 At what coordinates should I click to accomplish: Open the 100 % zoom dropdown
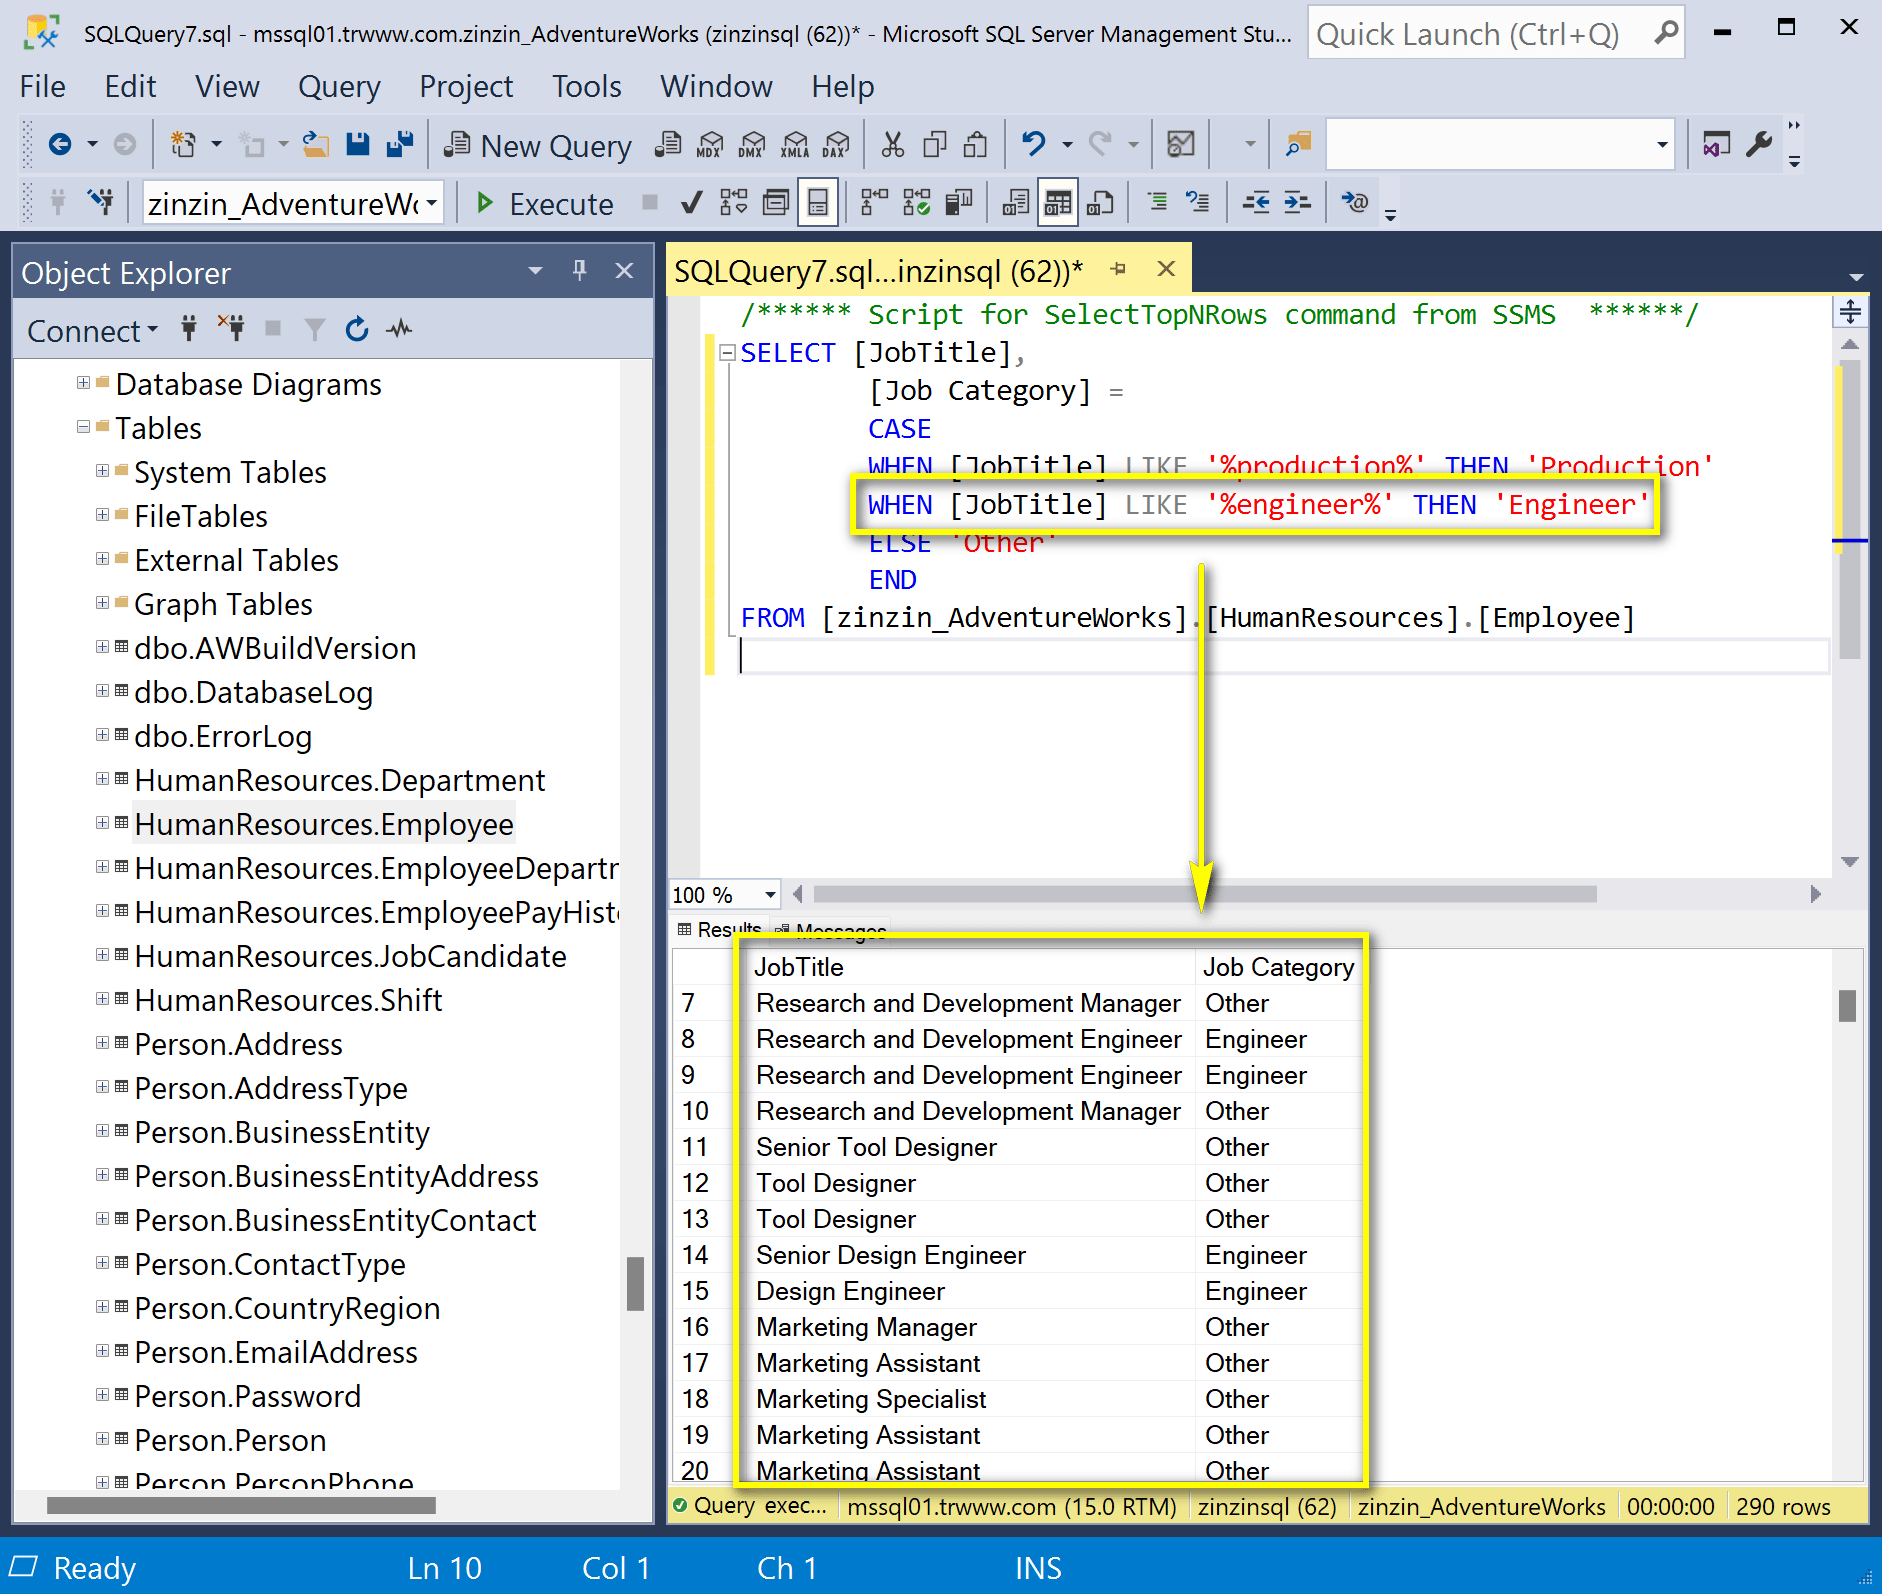[x=769, y=894]
